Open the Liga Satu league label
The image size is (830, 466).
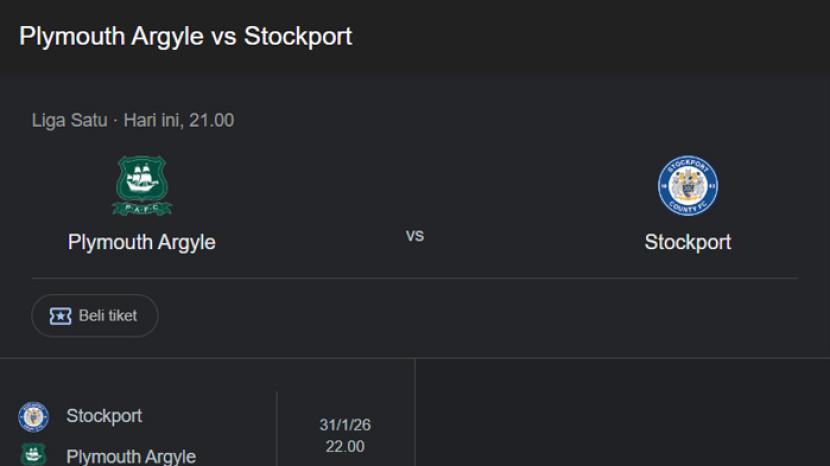coord(69,121)
